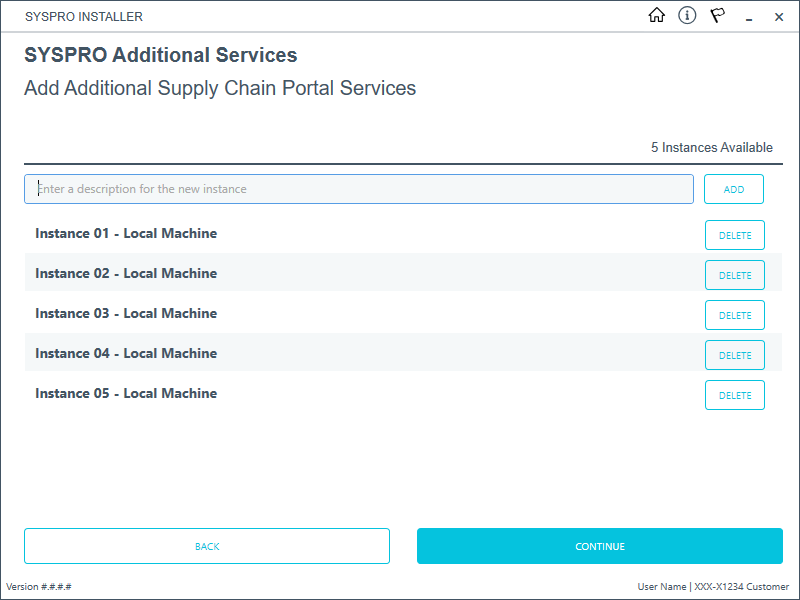This screenshot has height=600, width=800.
Task: Delete Instance 02 - Local Machine
Action: tap(735, 275)
